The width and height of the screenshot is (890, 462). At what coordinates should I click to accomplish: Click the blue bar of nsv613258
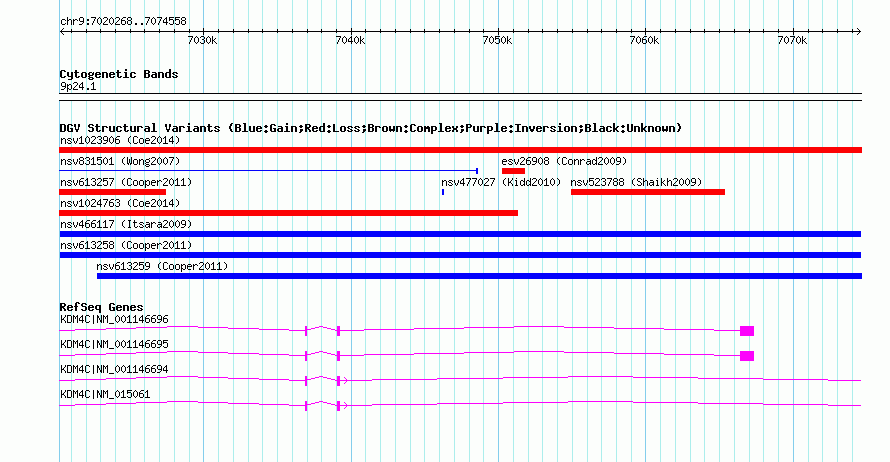pyautogui.click(x=460, y=255)
